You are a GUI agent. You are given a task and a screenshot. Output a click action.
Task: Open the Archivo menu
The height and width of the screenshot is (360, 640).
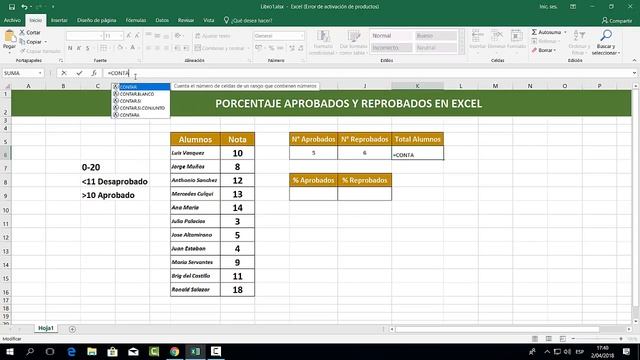(x=12, y=20)
